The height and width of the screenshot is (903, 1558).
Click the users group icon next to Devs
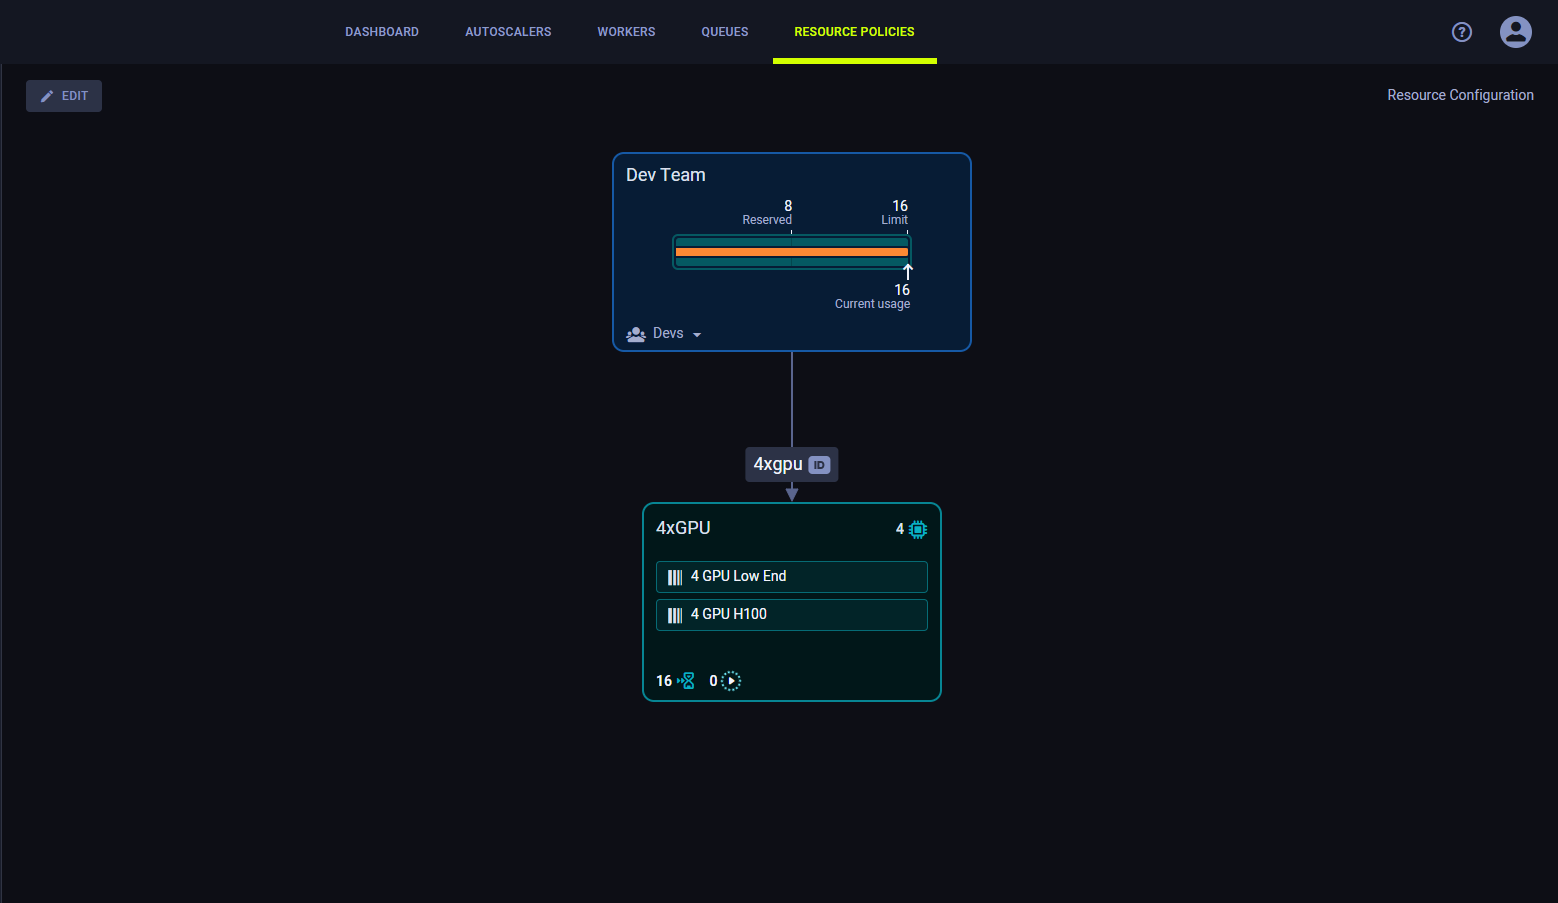click(636, 333)
